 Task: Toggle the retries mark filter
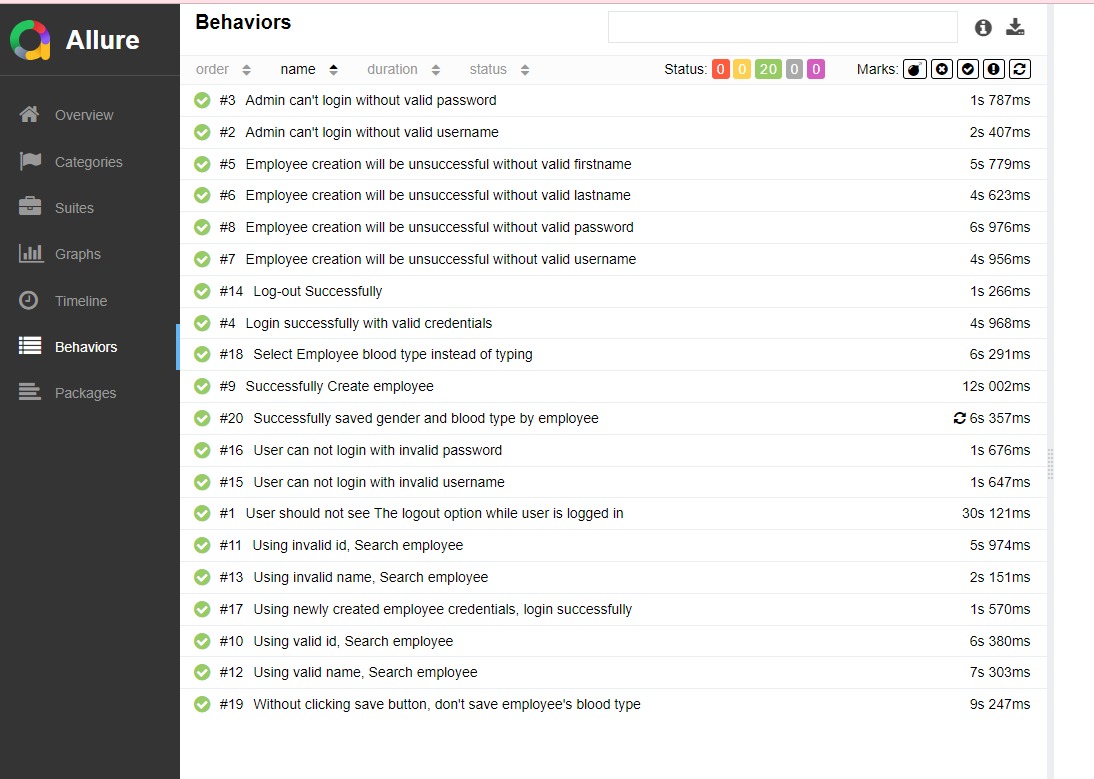tap(1019, 69)
